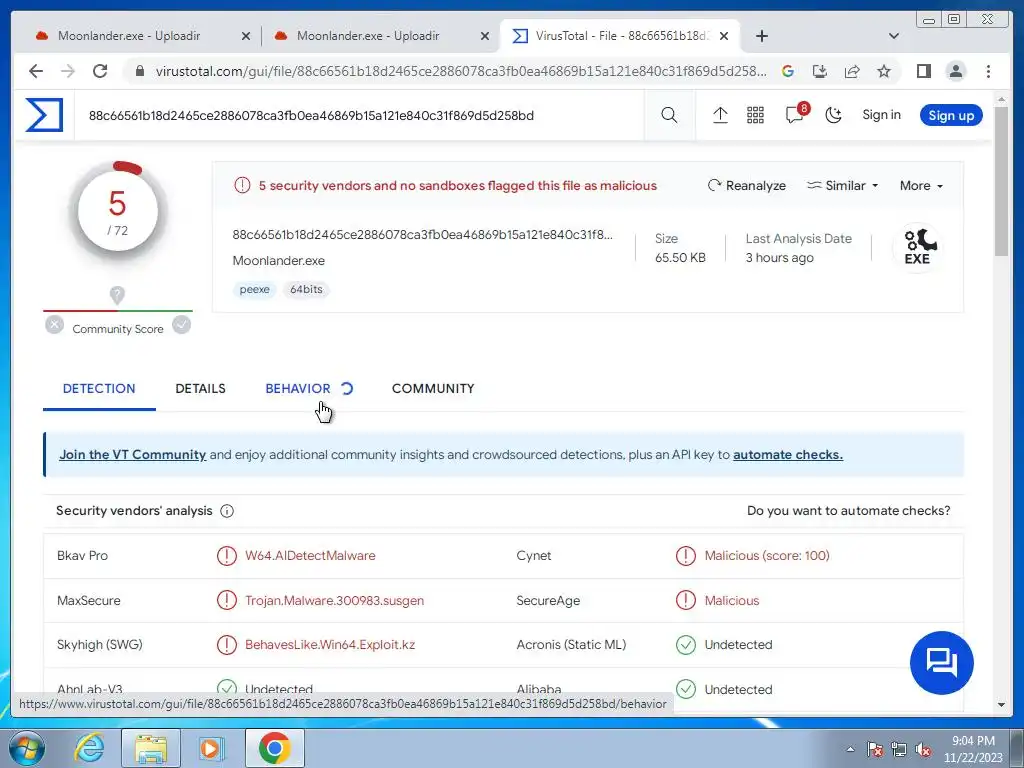Click the Reanalyze button
Viewport: 1024px width, 768px height.
(x=746, y=185)
